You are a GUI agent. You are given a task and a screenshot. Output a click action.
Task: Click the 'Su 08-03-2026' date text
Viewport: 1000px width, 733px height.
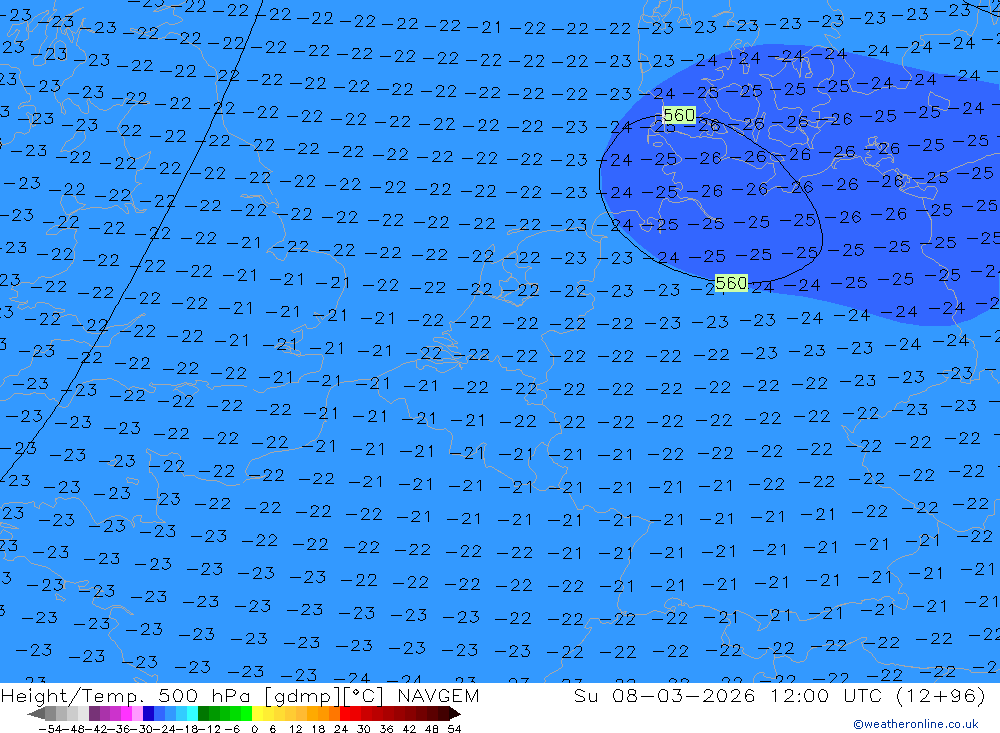(665, 696)
